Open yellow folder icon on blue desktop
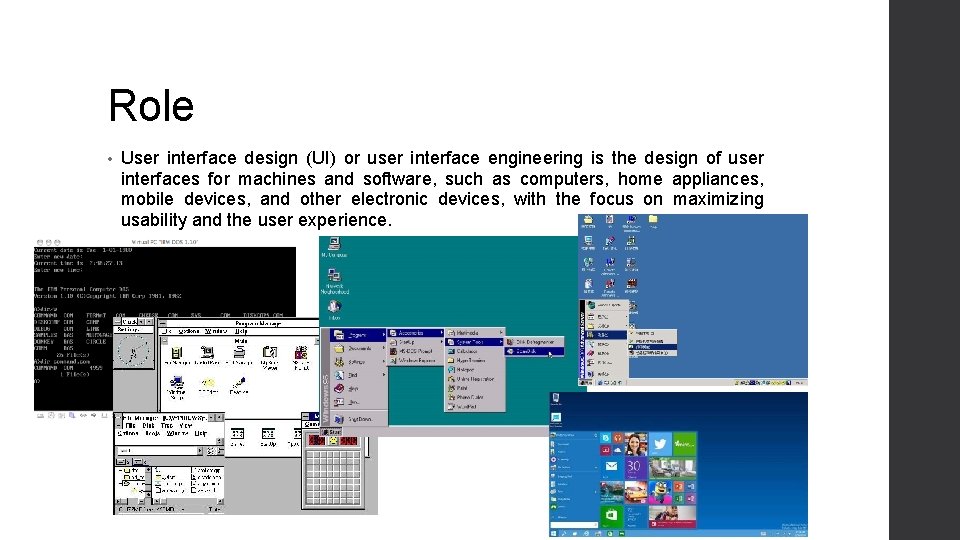 [653, 221]
